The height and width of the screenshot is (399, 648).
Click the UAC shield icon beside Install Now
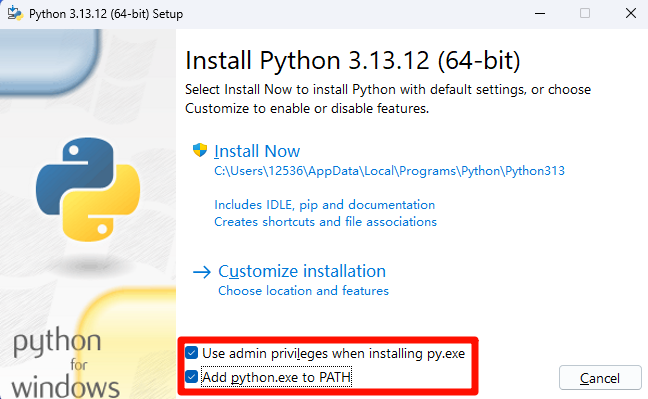pos(200,150)
